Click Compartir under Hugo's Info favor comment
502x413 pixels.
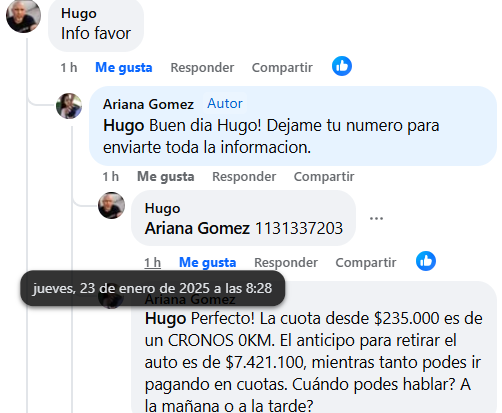pos(282,68)
